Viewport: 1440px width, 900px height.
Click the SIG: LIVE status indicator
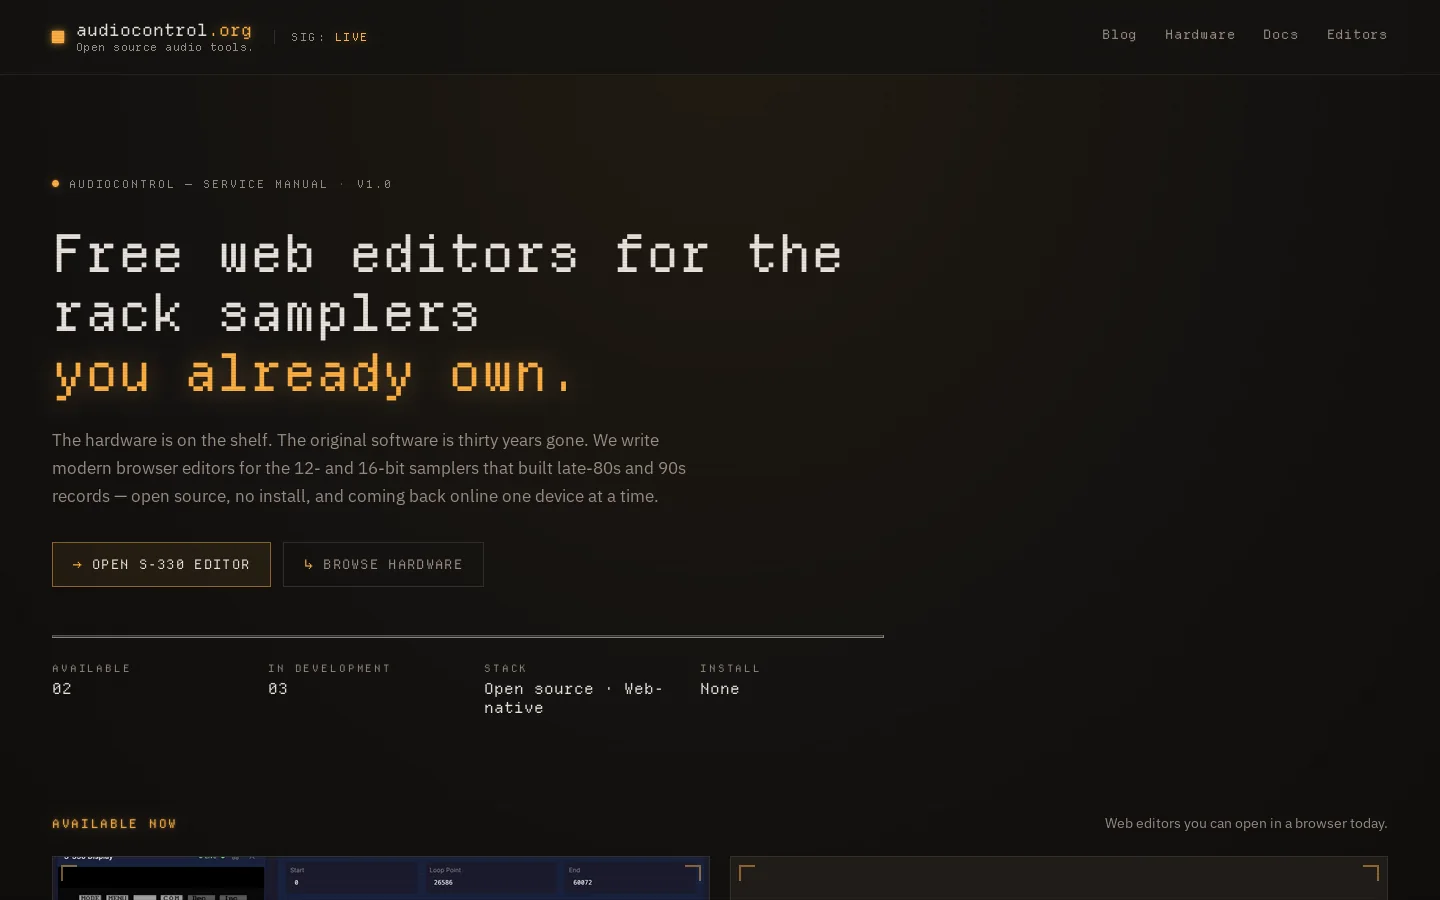pyautogui.click(x=329, y=37)
